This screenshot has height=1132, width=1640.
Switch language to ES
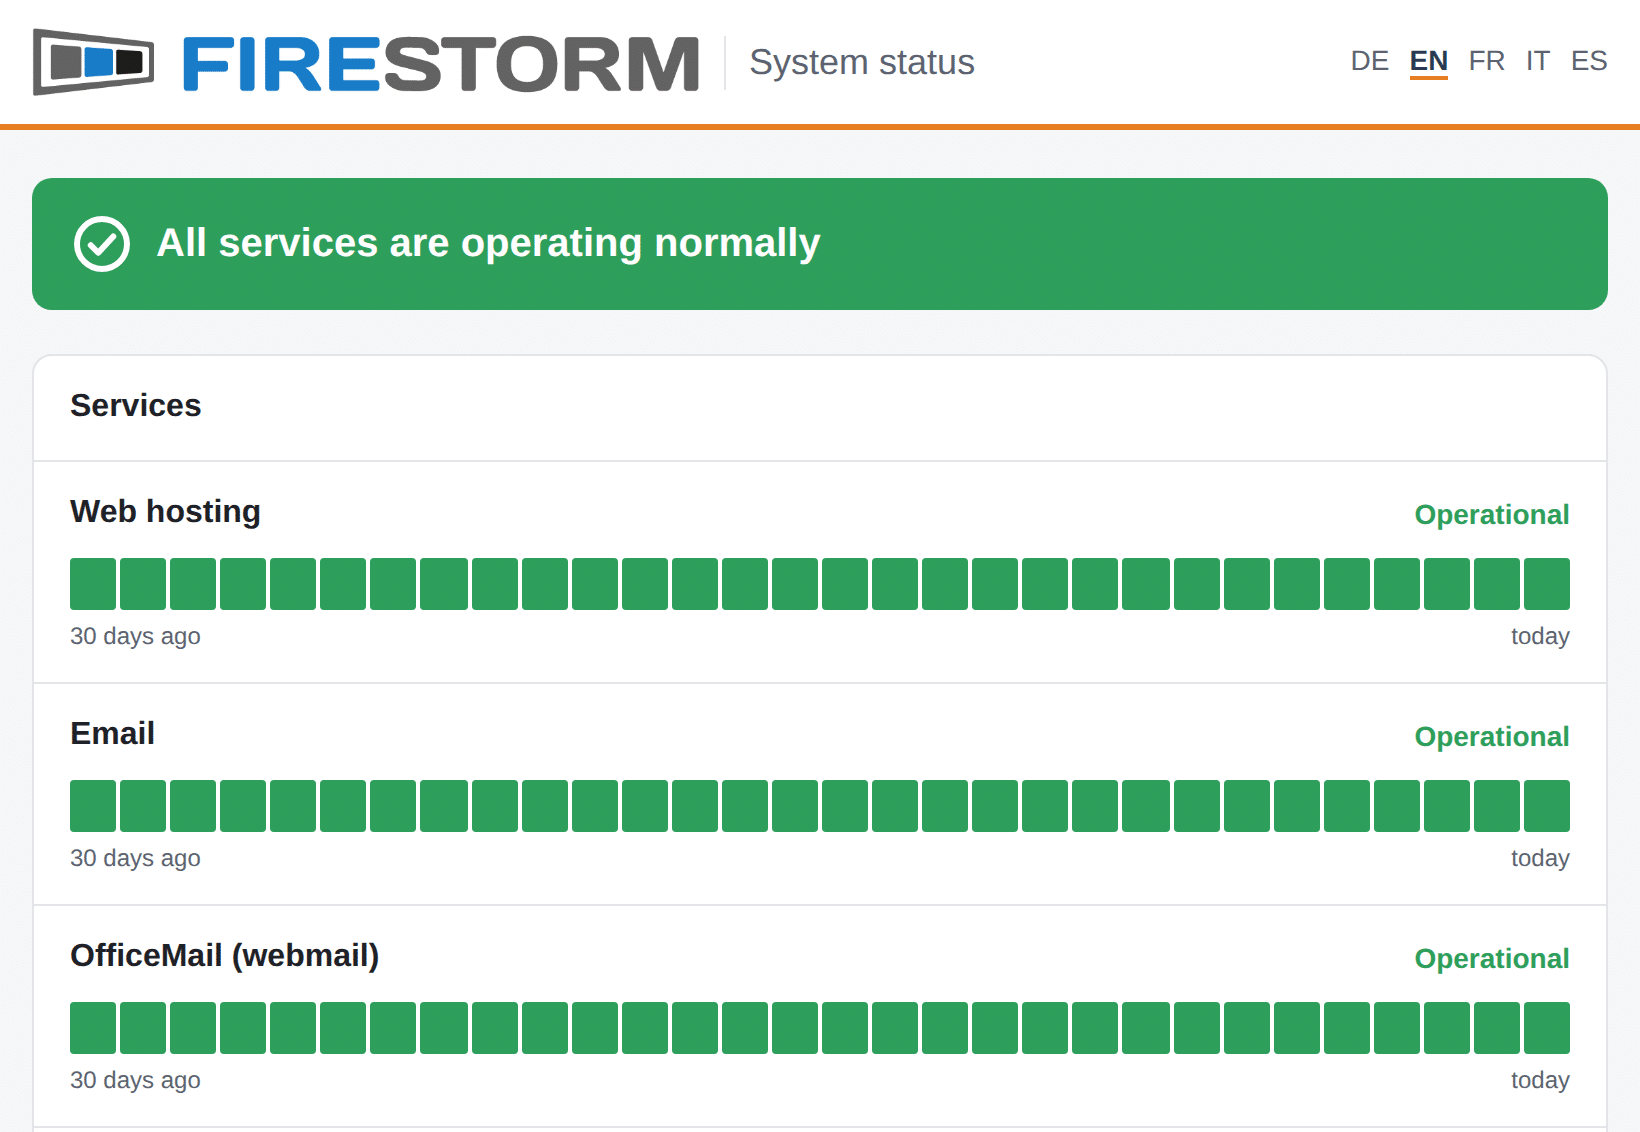[x=1589, y=61]
